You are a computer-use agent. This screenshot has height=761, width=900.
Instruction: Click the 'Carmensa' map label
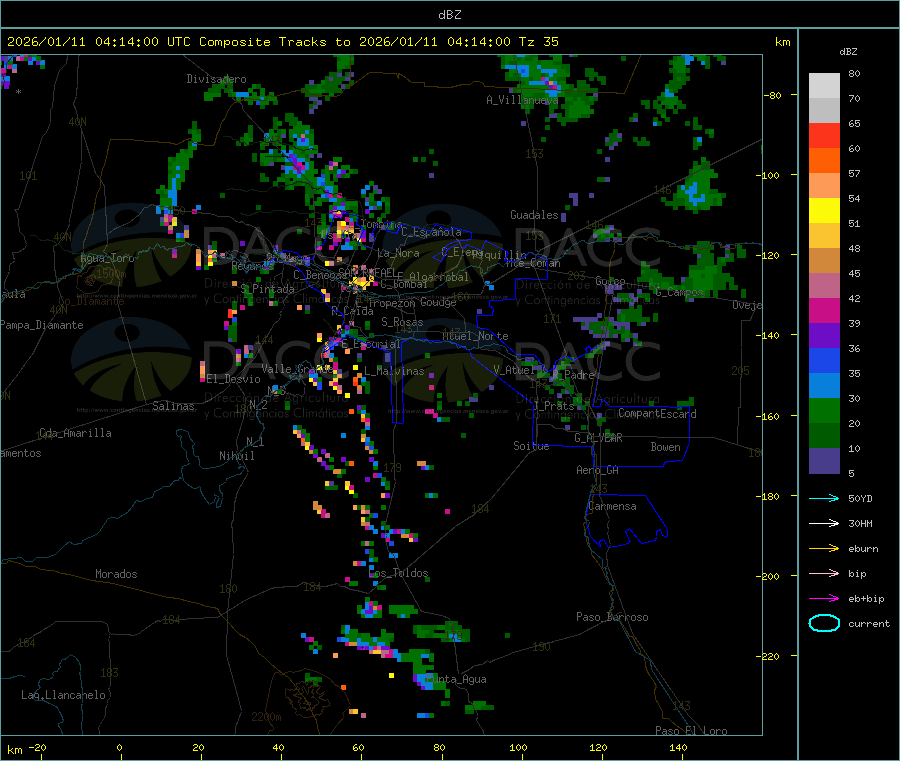[612, 506]
